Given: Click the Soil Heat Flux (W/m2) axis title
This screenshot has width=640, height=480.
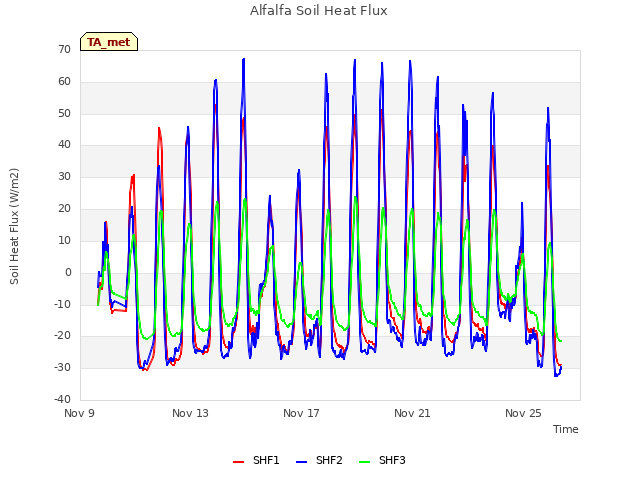Looking at the screenshot, I should click(14, 226).
